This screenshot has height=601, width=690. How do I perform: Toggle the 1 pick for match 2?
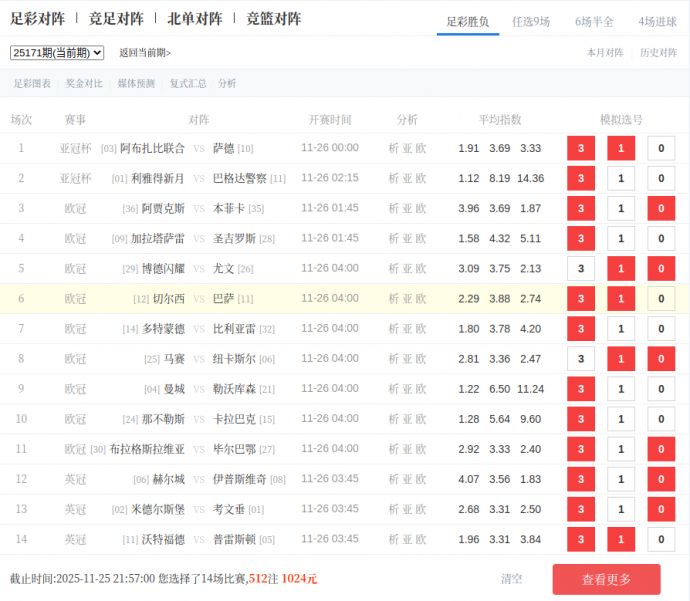621,179
